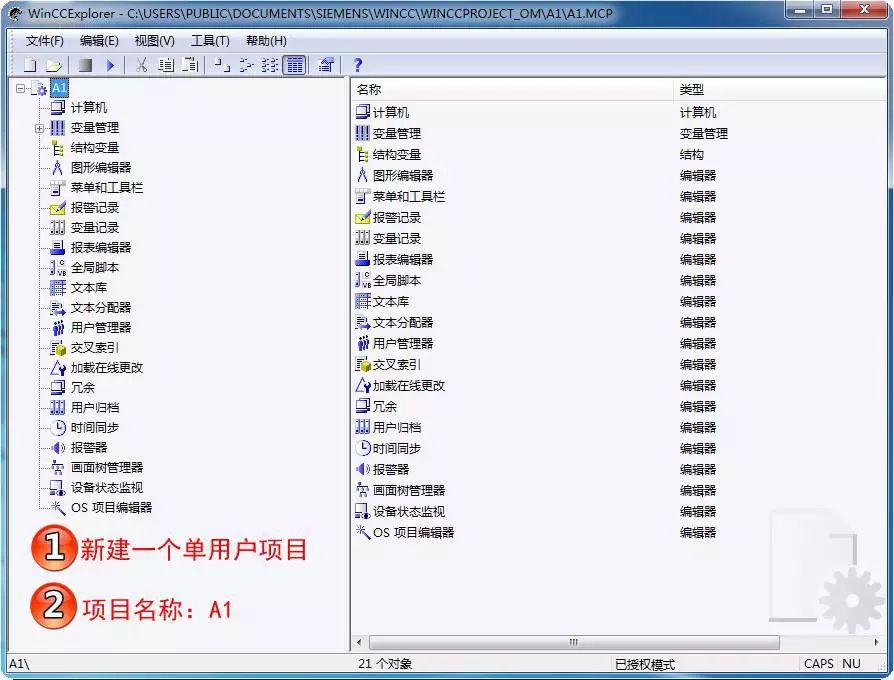Switch to list view icon
894x680 pixels.
[x=270, y=65]
